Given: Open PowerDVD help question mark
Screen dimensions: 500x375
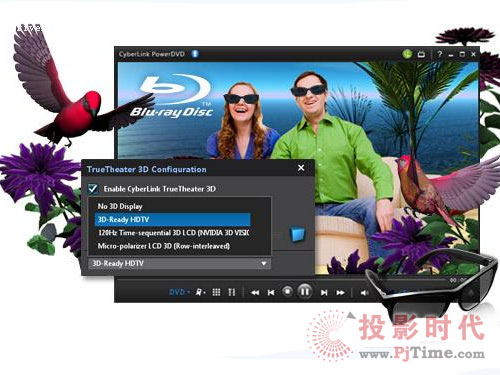Looking at the screenshot, I should click(440, 54).
